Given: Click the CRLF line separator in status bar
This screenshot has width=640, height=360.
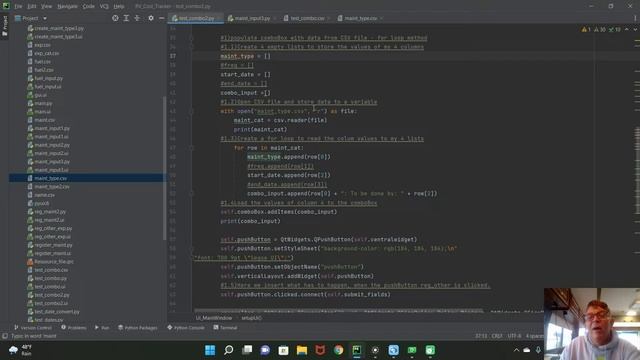Looking at the screenshot, I should 497,336.
